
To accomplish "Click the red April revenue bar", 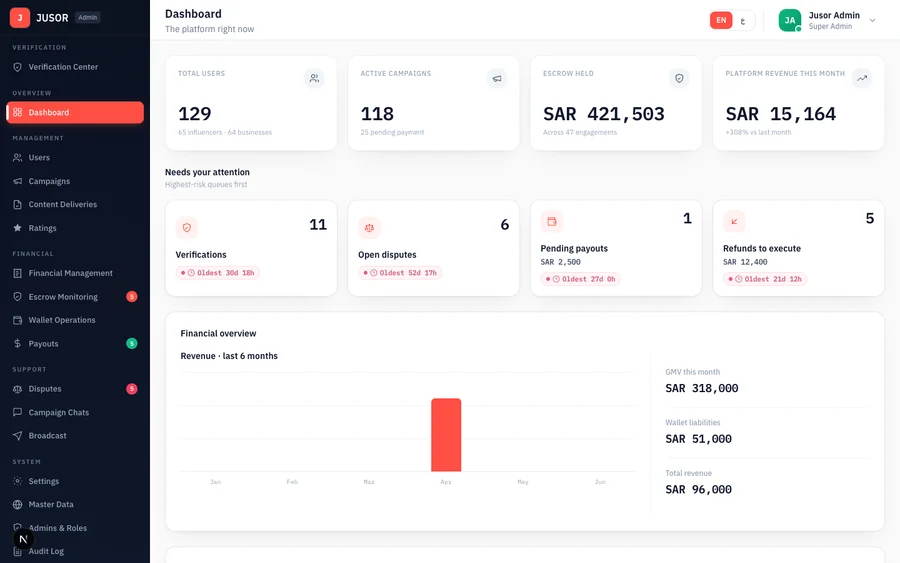I will click(x=446, y=435).
